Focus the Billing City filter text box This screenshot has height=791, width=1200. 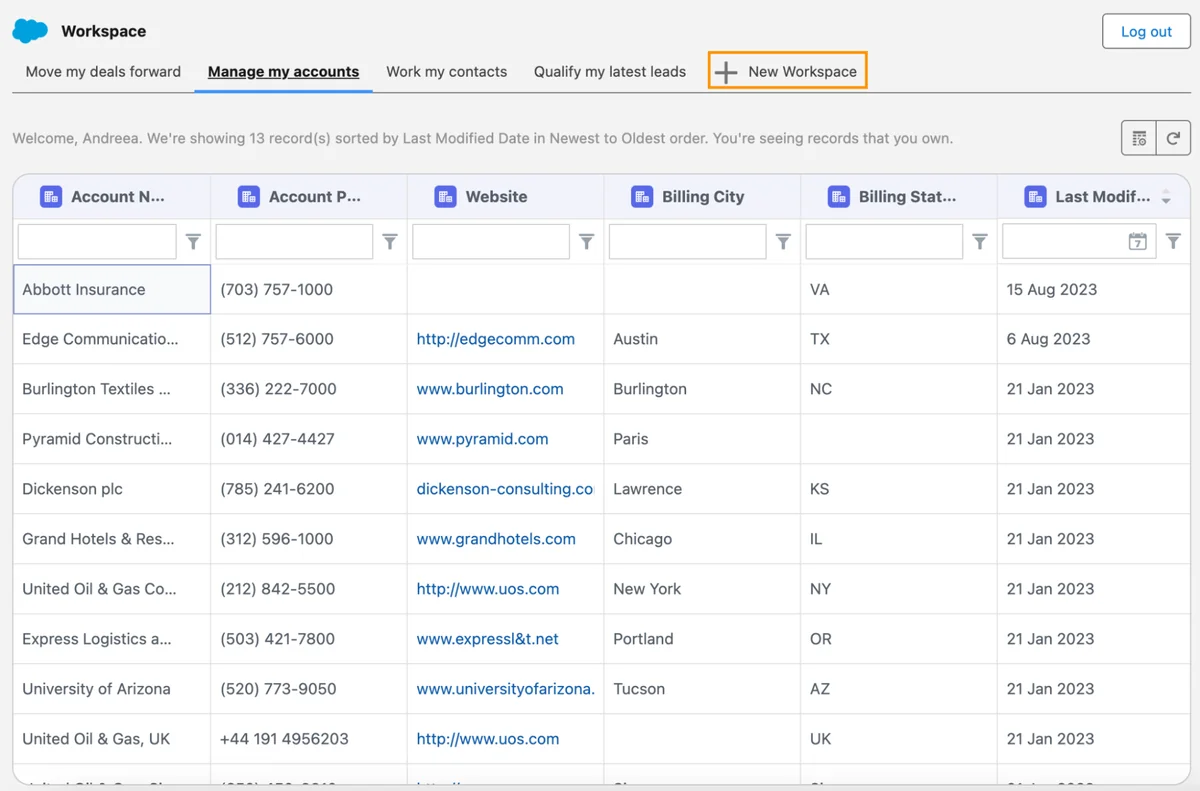688,242
